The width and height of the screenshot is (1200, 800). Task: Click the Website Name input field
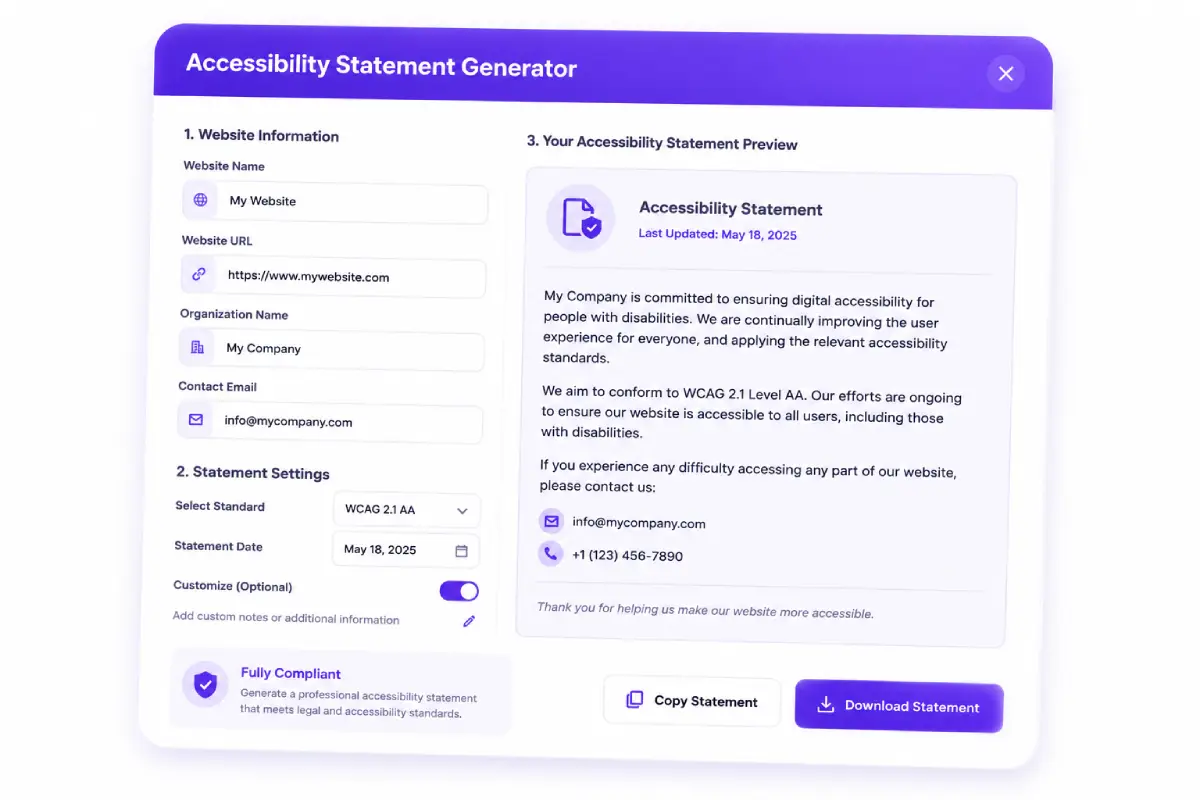coord(335,202)
